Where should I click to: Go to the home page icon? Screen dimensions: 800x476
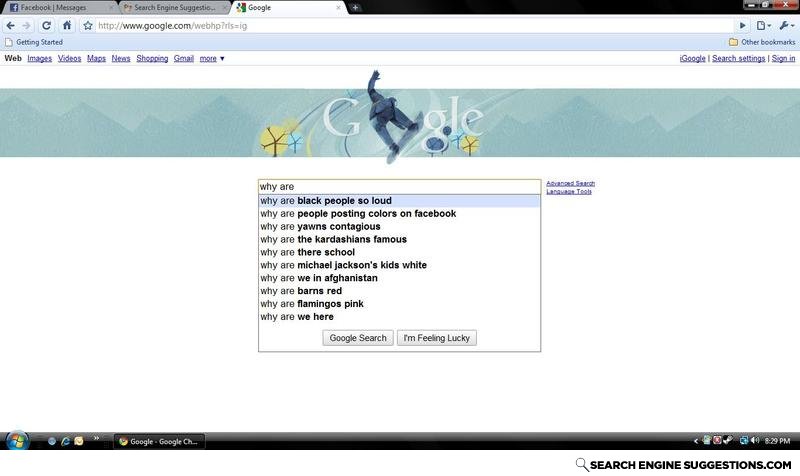point(67,25)
